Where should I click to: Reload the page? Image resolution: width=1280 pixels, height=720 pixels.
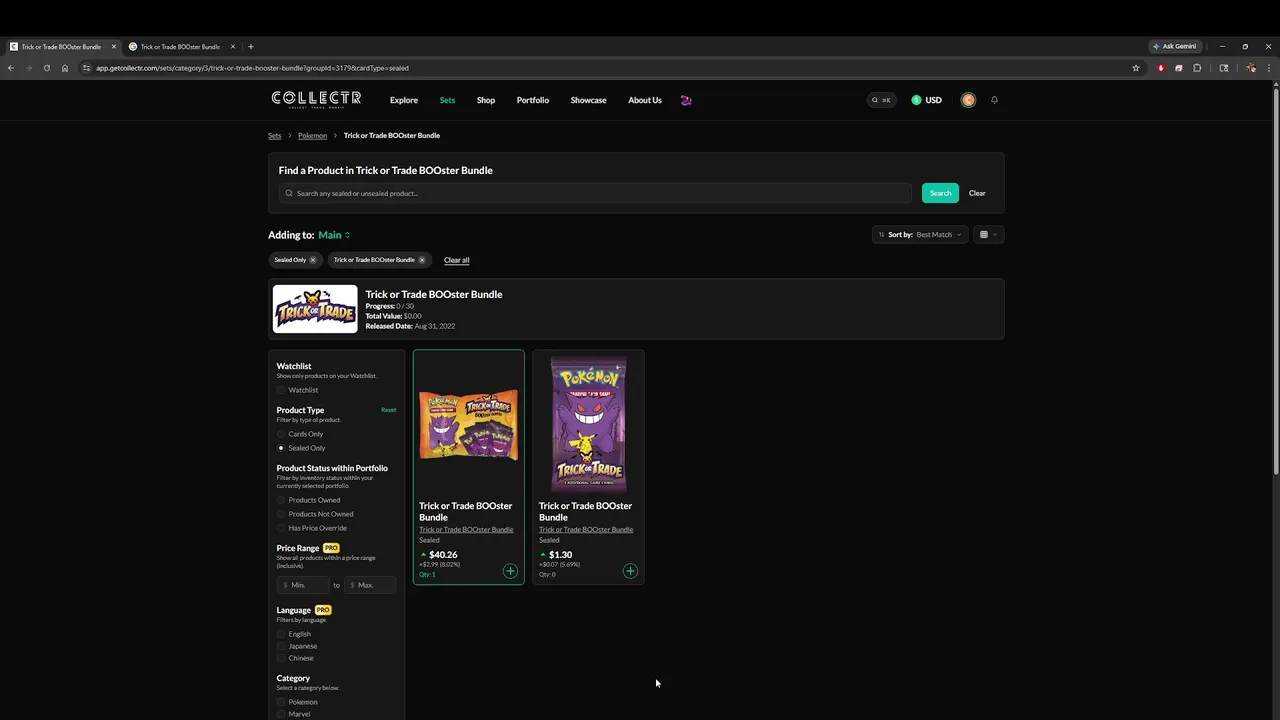tap(46, 68)
